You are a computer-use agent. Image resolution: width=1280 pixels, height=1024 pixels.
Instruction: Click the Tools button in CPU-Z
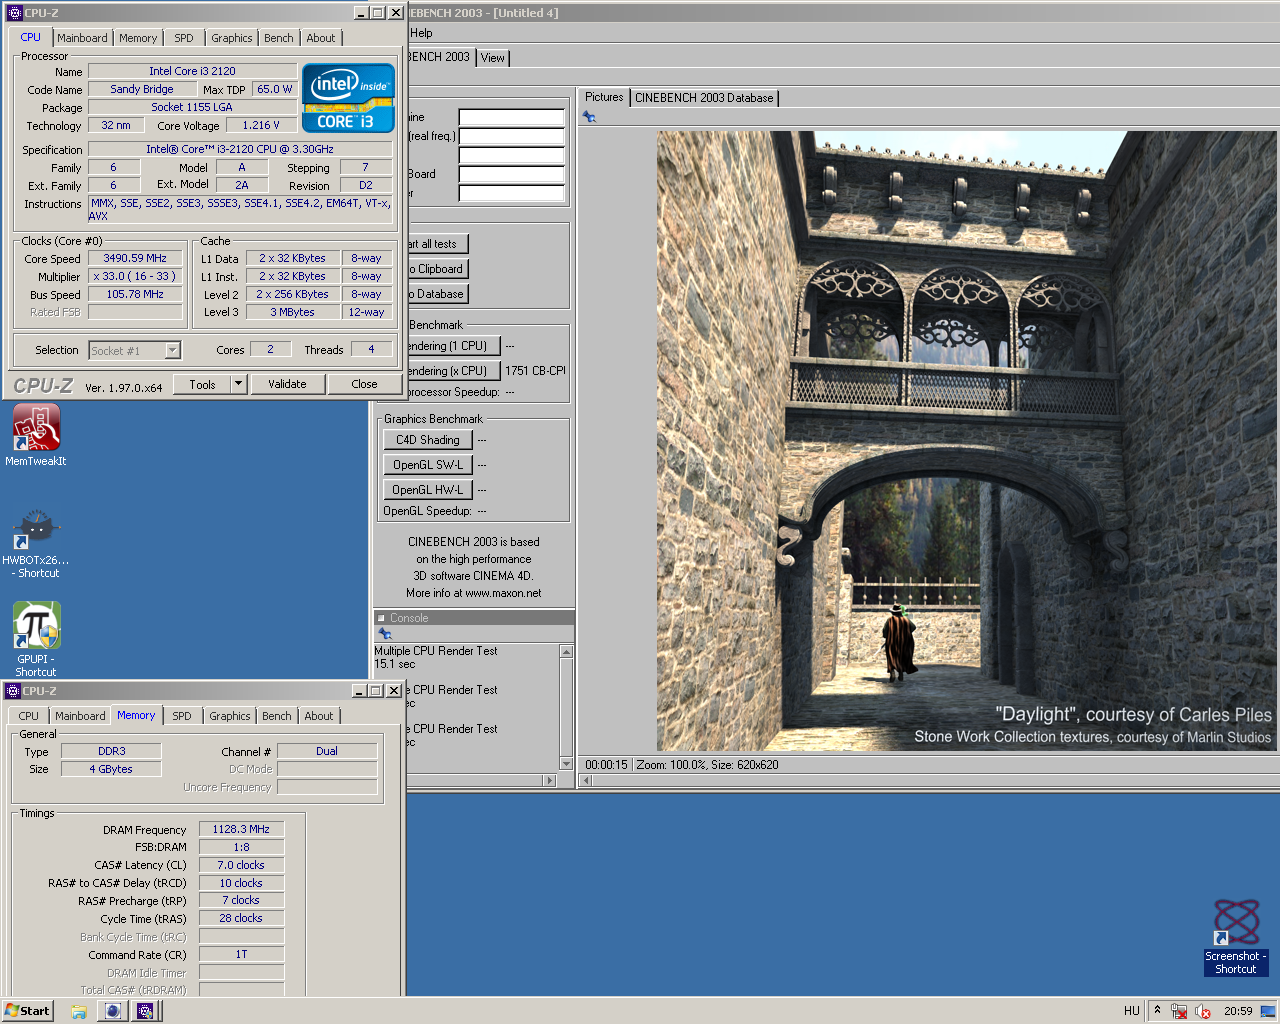202,384
